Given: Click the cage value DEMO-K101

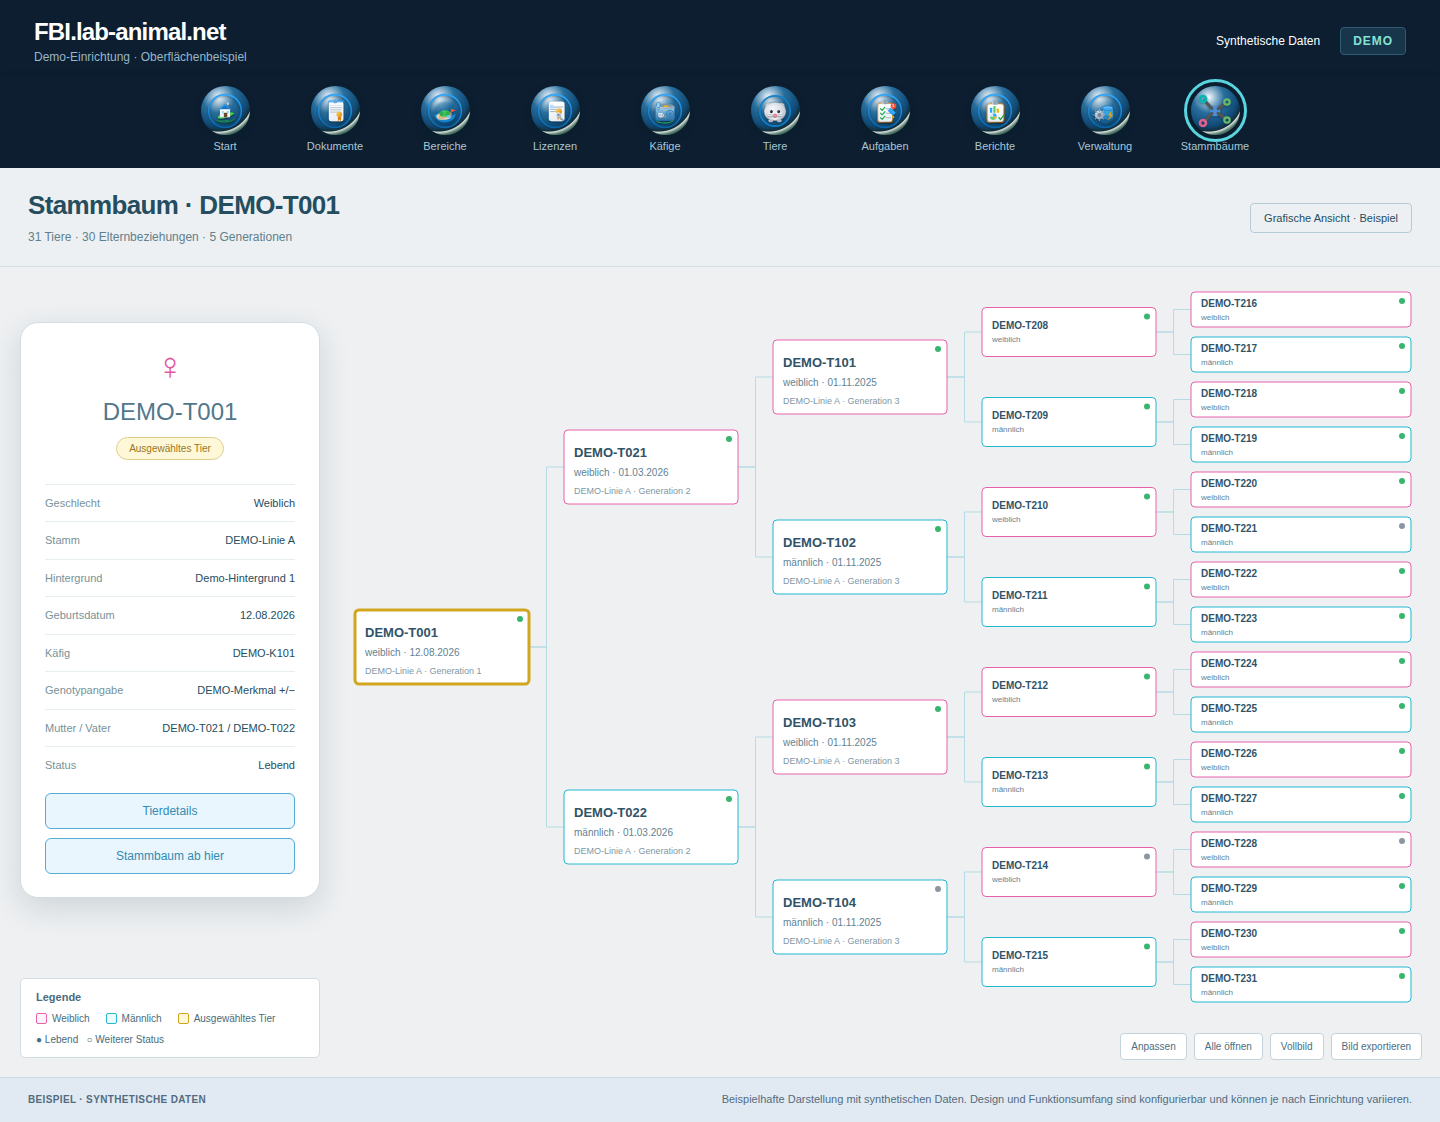Looking at the screenshot, I should 264,653.
